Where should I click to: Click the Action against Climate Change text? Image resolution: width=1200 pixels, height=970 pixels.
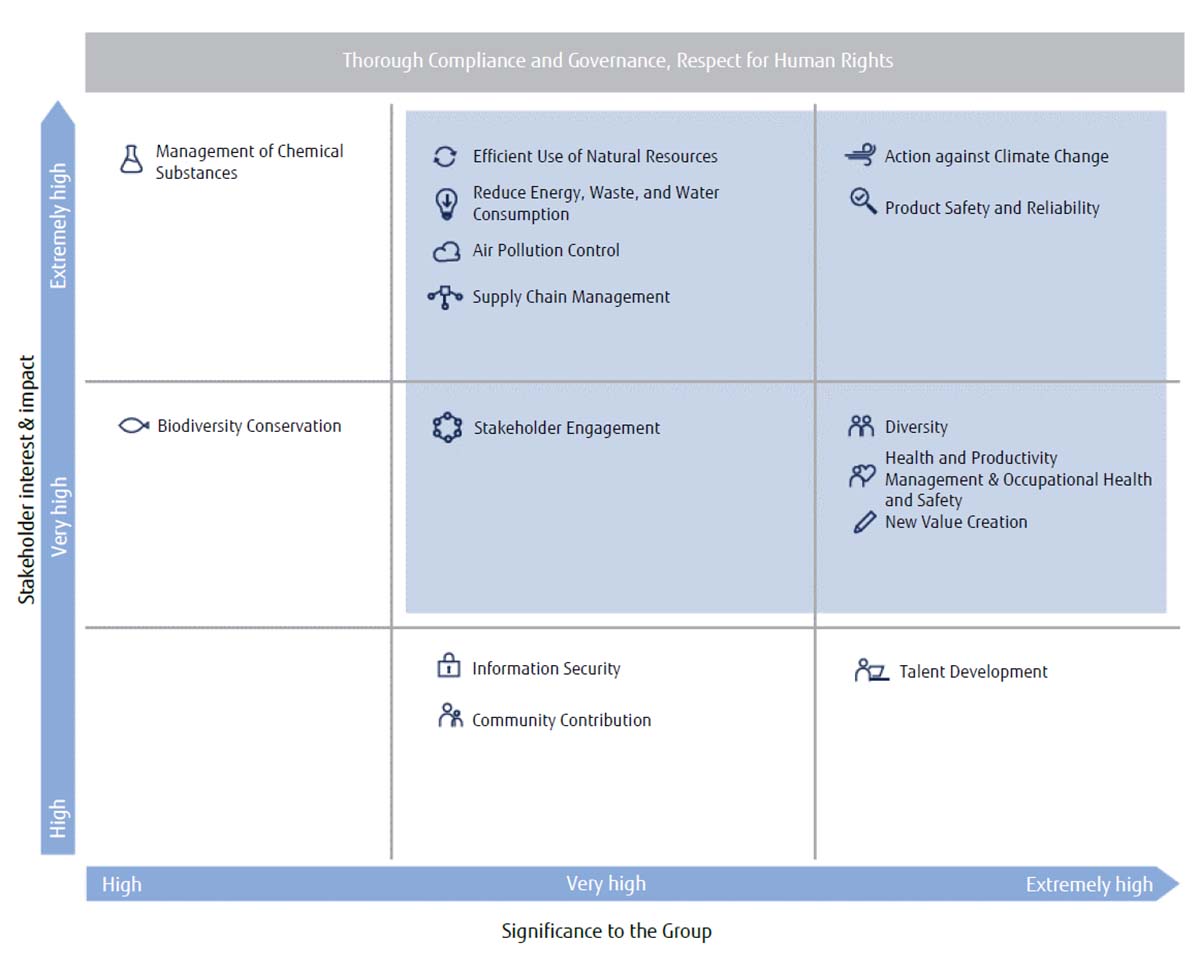(996, 157)
